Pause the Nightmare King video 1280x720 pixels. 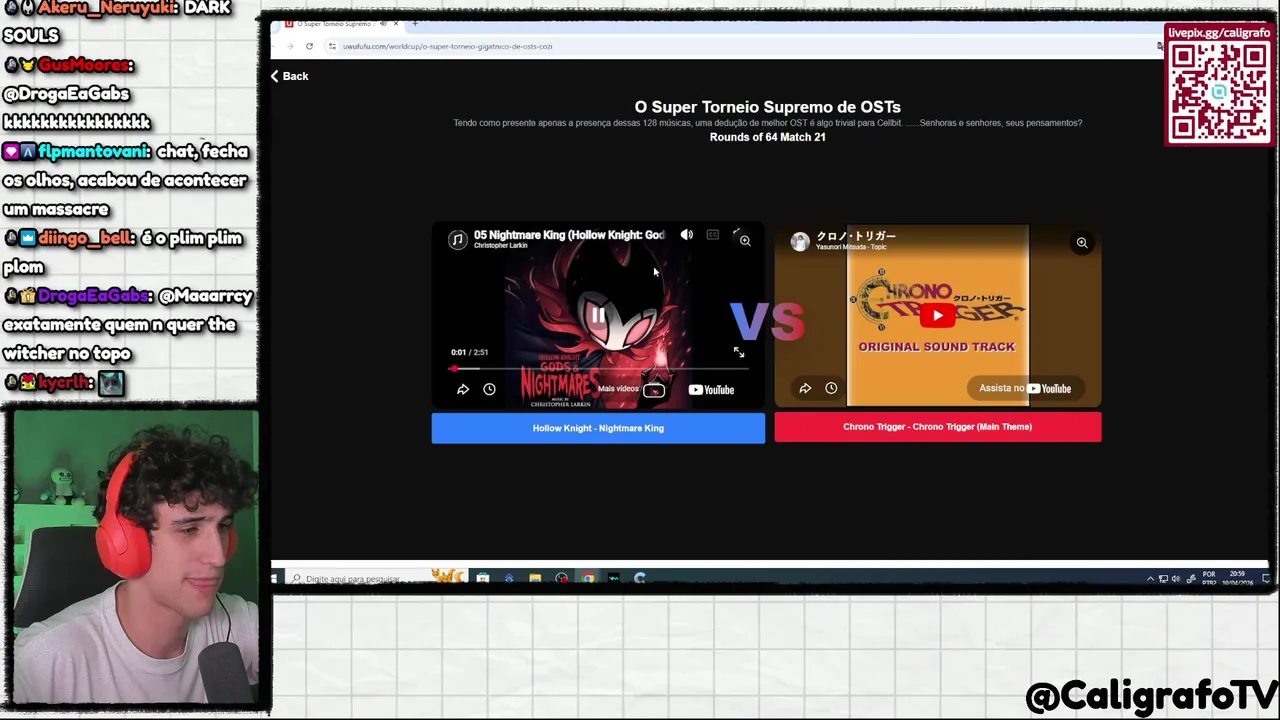click(x=597, y=316)
